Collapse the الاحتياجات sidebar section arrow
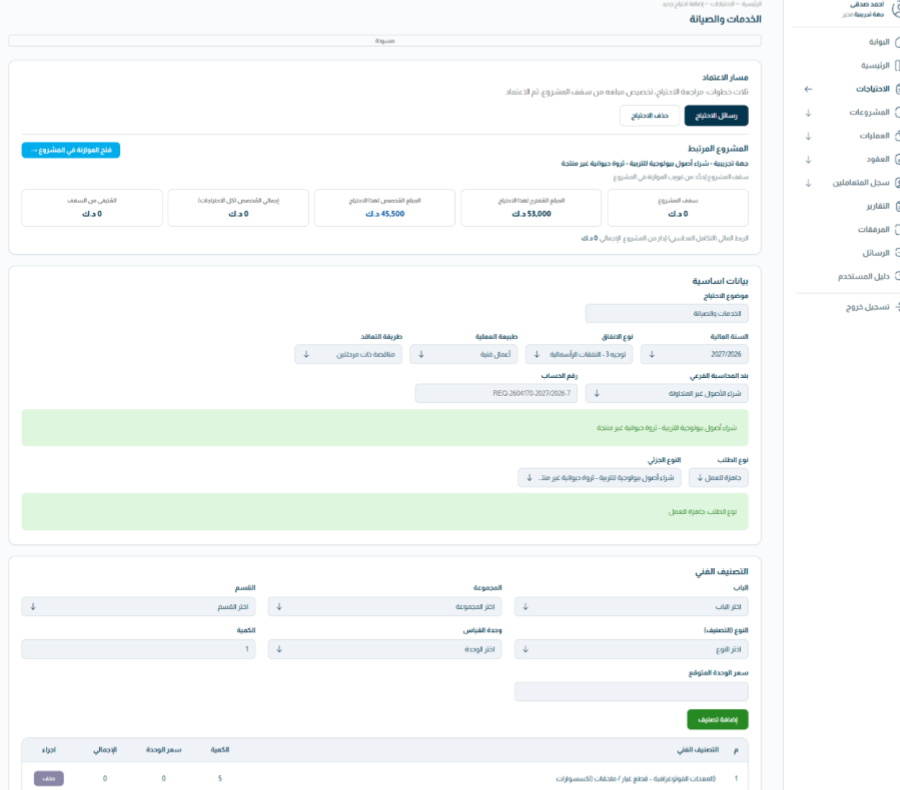 (x=808, y=89)
